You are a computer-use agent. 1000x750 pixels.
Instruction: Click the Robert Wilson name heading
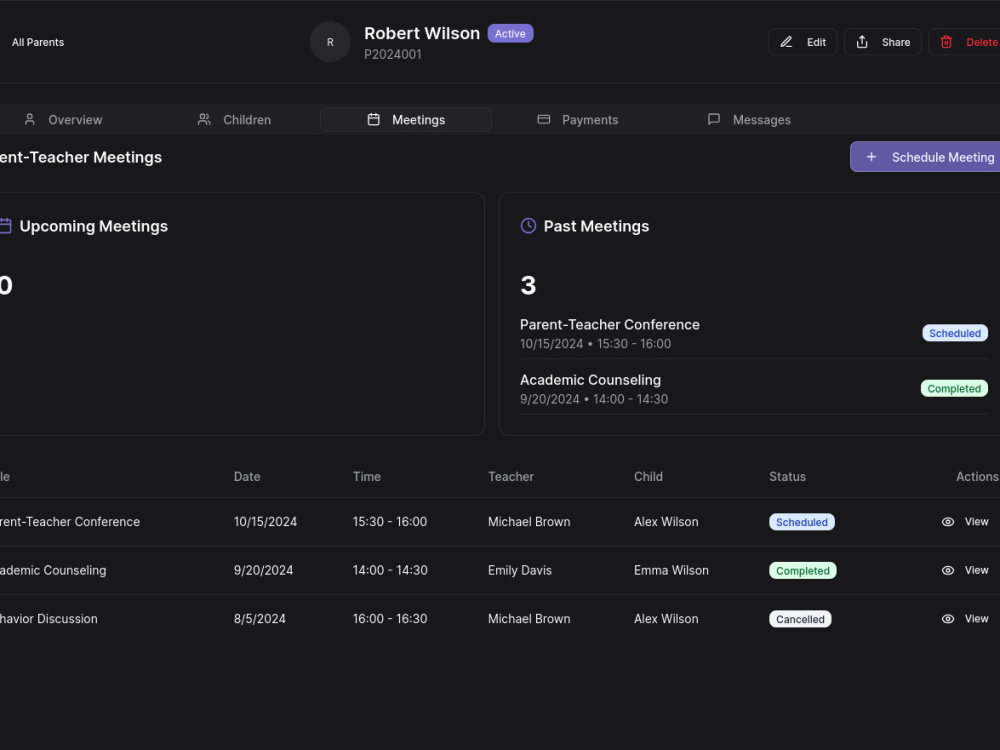(x=422, y=33)
